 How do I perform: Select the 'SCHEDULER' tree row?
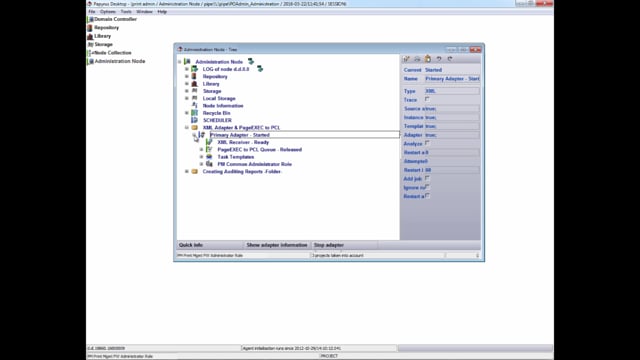[217, 120]
